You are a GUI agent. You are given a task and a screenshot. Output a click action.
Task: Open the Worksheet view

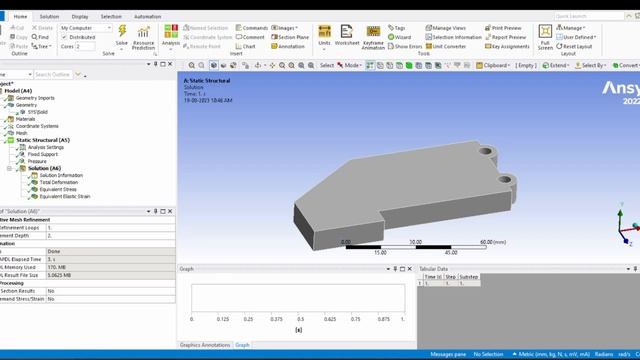(x=347, y=35)
